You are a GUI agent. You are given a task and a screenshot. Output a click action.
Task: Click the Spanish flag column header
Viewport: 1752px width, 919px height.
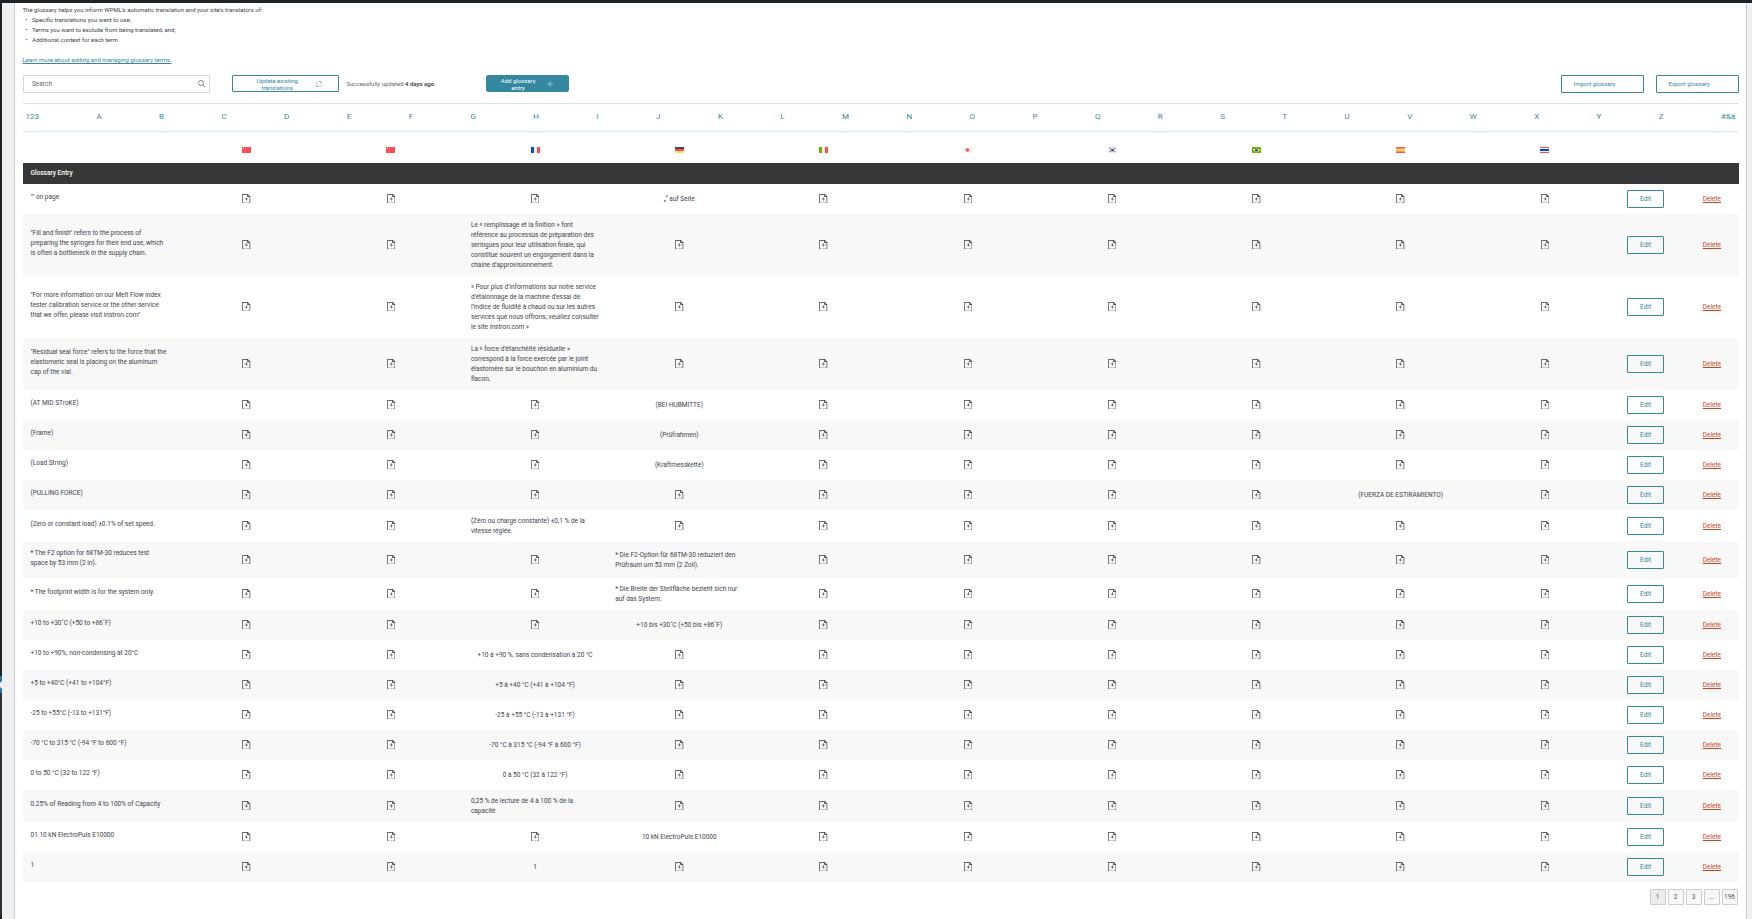(1400, 150)
